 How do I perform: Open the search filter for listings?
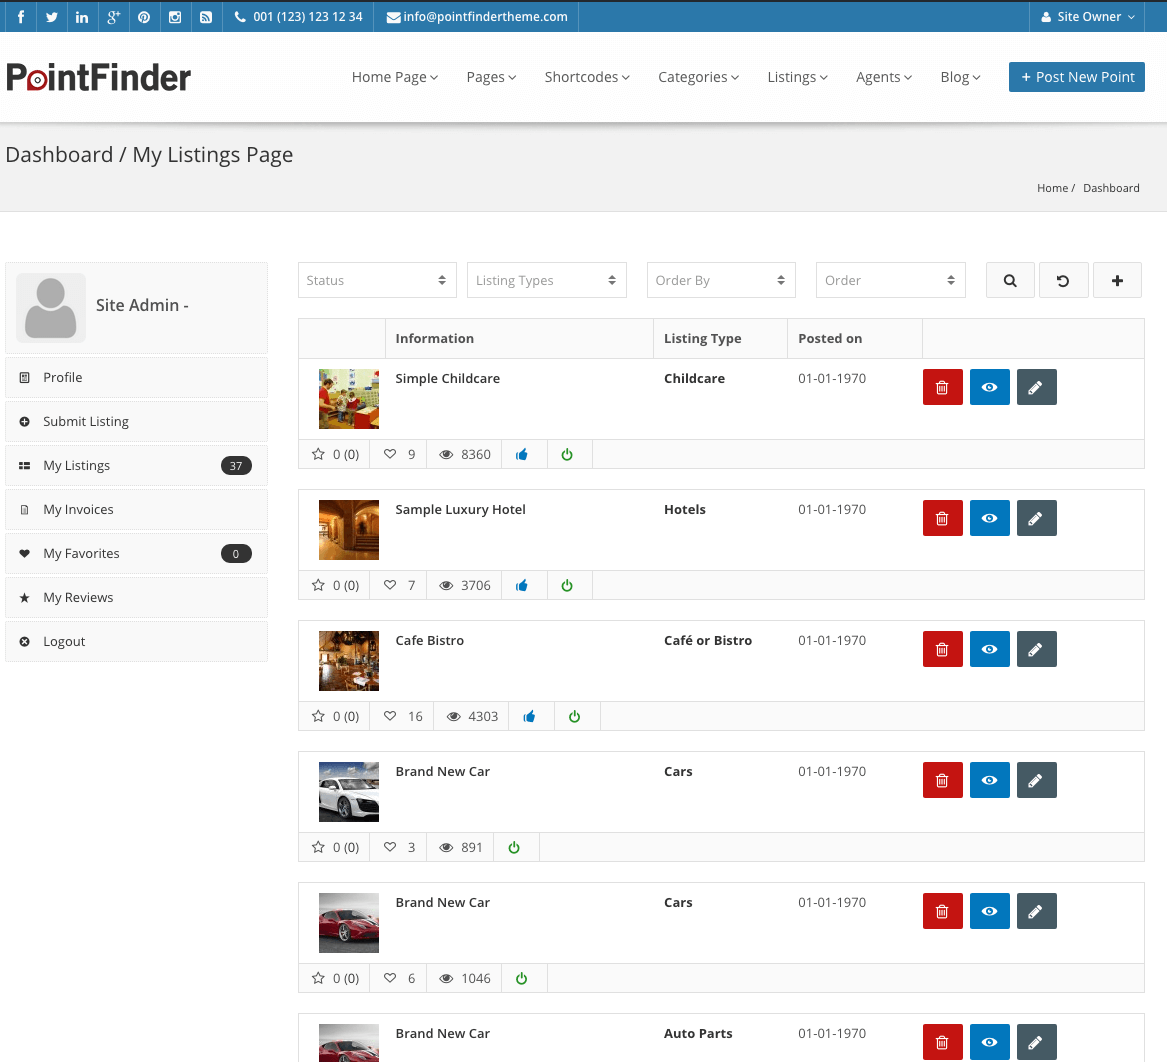click(x=1009, y=280)
